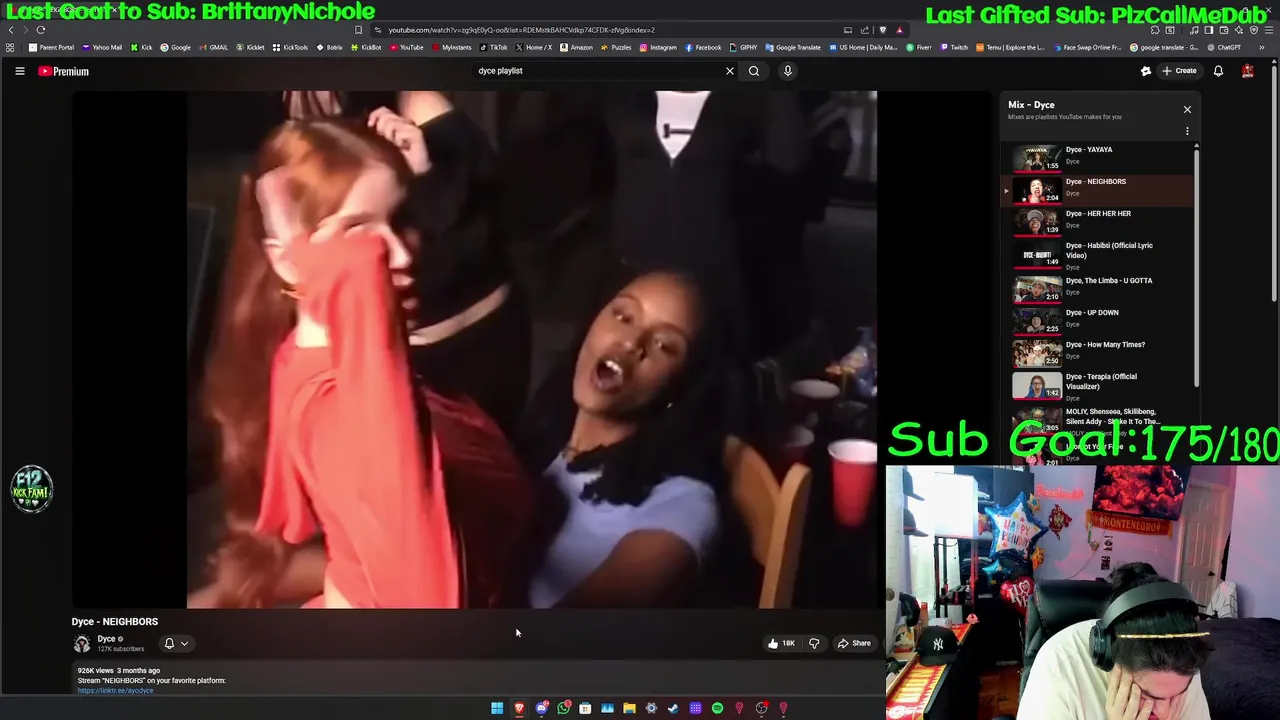
Task: Open the Mix playlist three-dot options
Action: 1187,131
